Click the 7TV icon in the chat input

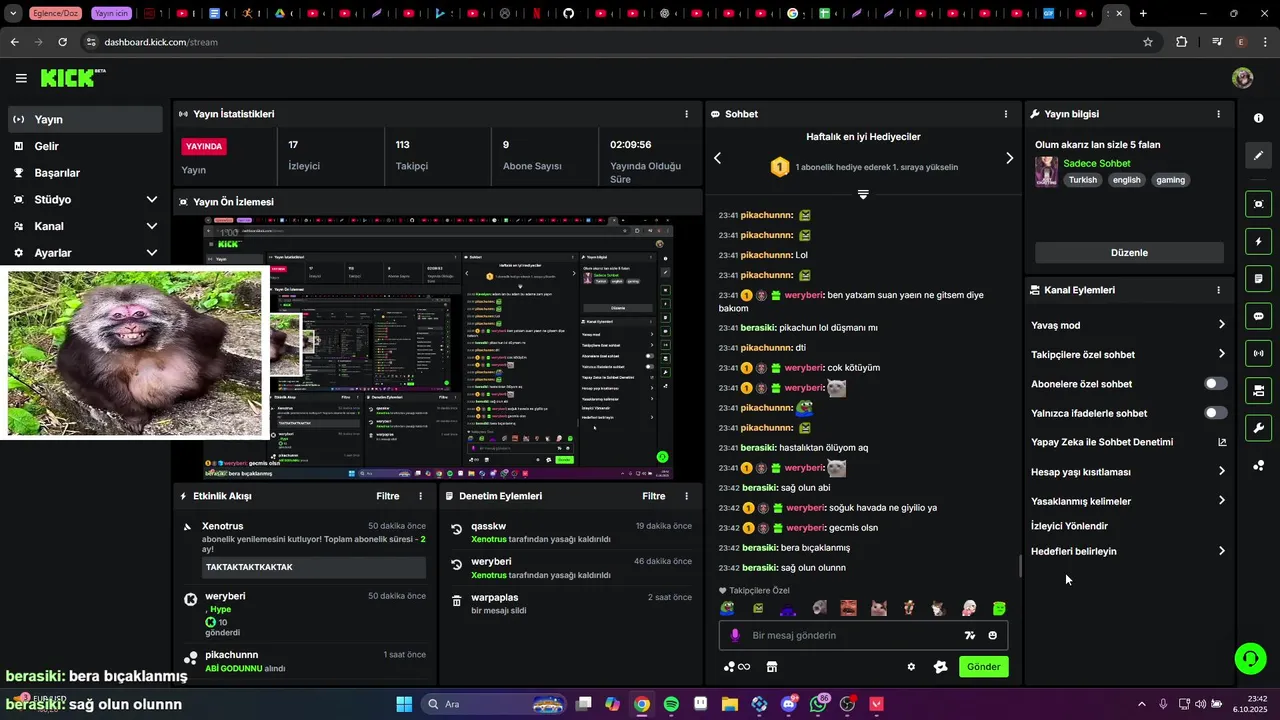(x=969, y=635)
